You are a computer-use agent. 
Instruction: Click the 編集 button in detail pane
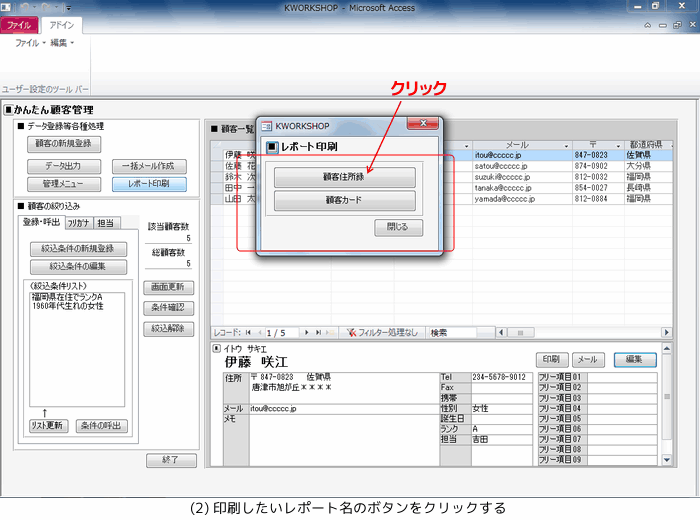[635, 359]
